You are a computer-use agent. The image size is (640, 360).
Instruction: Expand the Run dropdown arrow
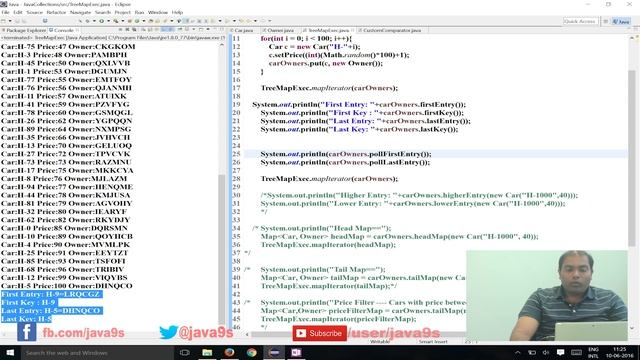tap(109, 21)
